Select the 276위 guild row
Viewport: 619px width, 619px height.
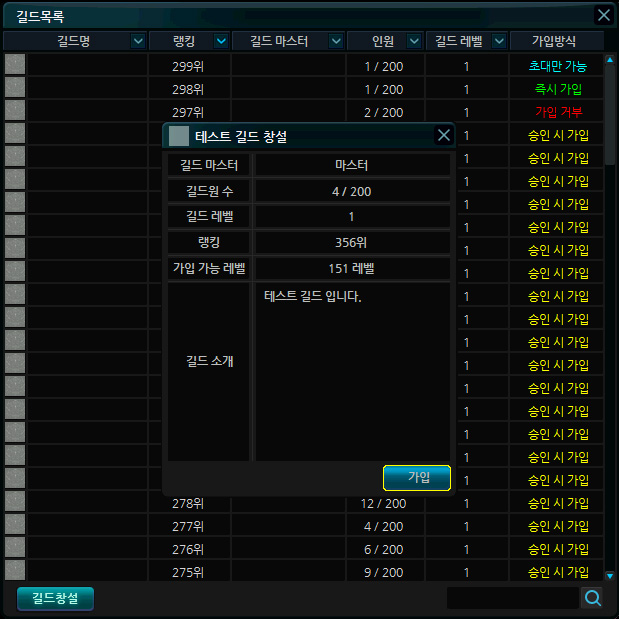(300, 549)
